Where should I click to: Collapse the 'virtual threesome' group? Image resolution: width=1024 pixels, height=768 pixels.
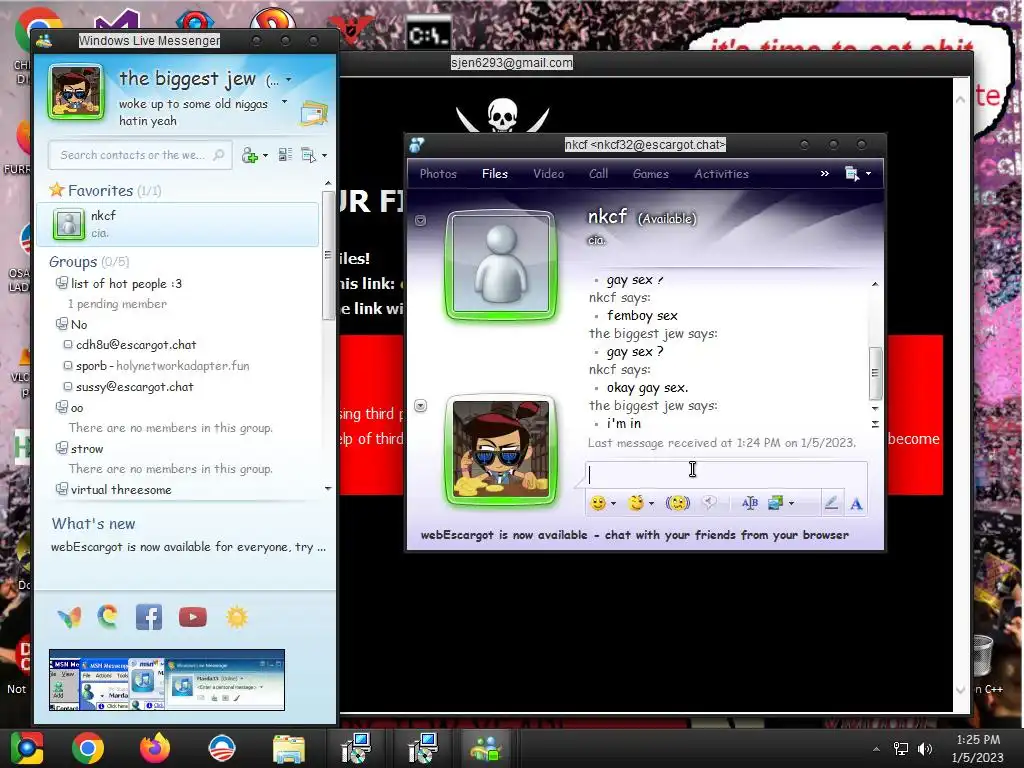[61, 488]
